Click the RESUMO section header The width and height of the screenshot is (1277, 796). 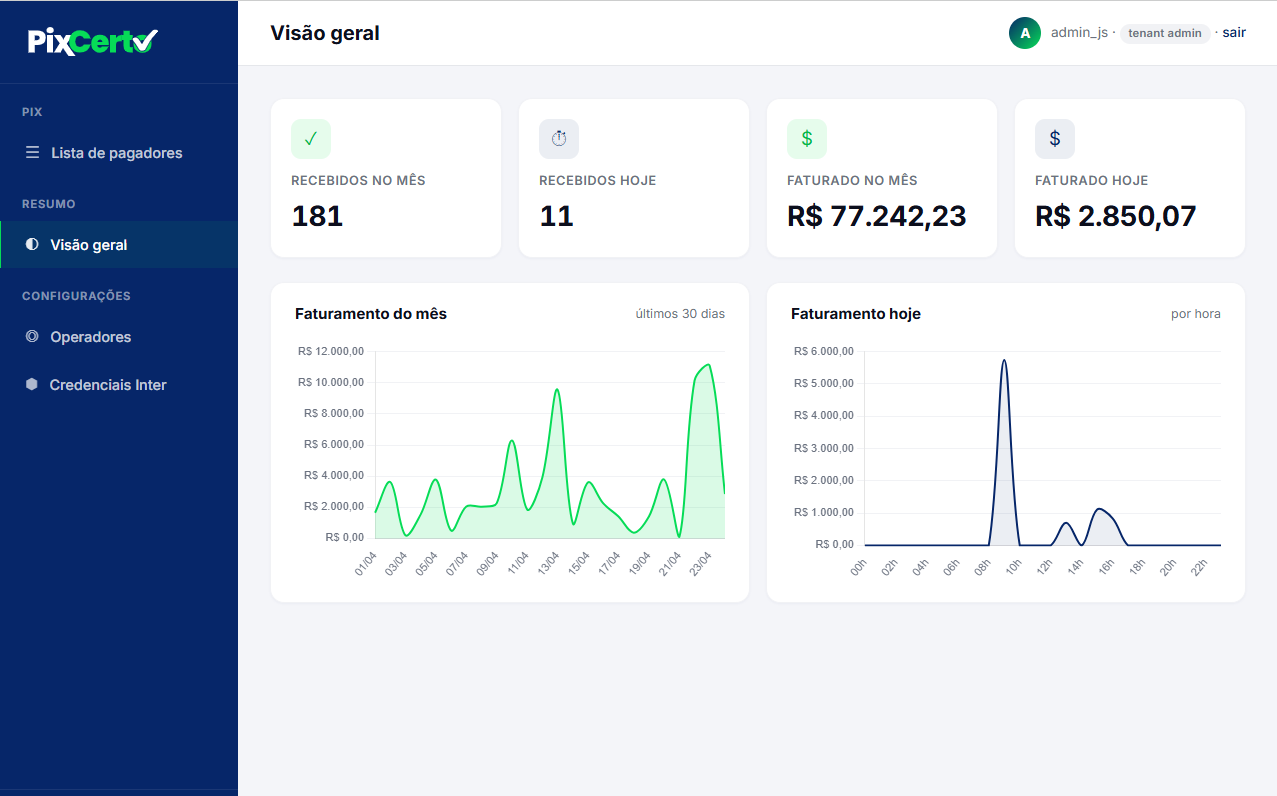point(49,204)
